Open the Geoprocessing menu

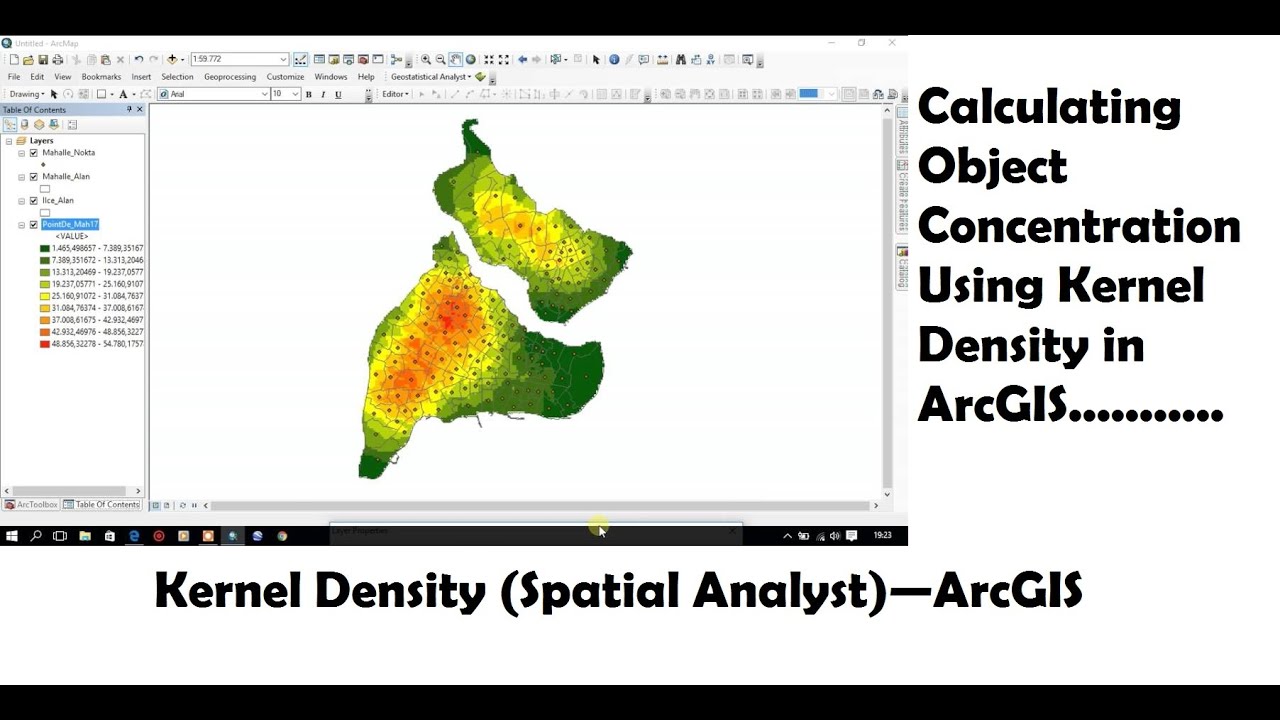(230, 77)
